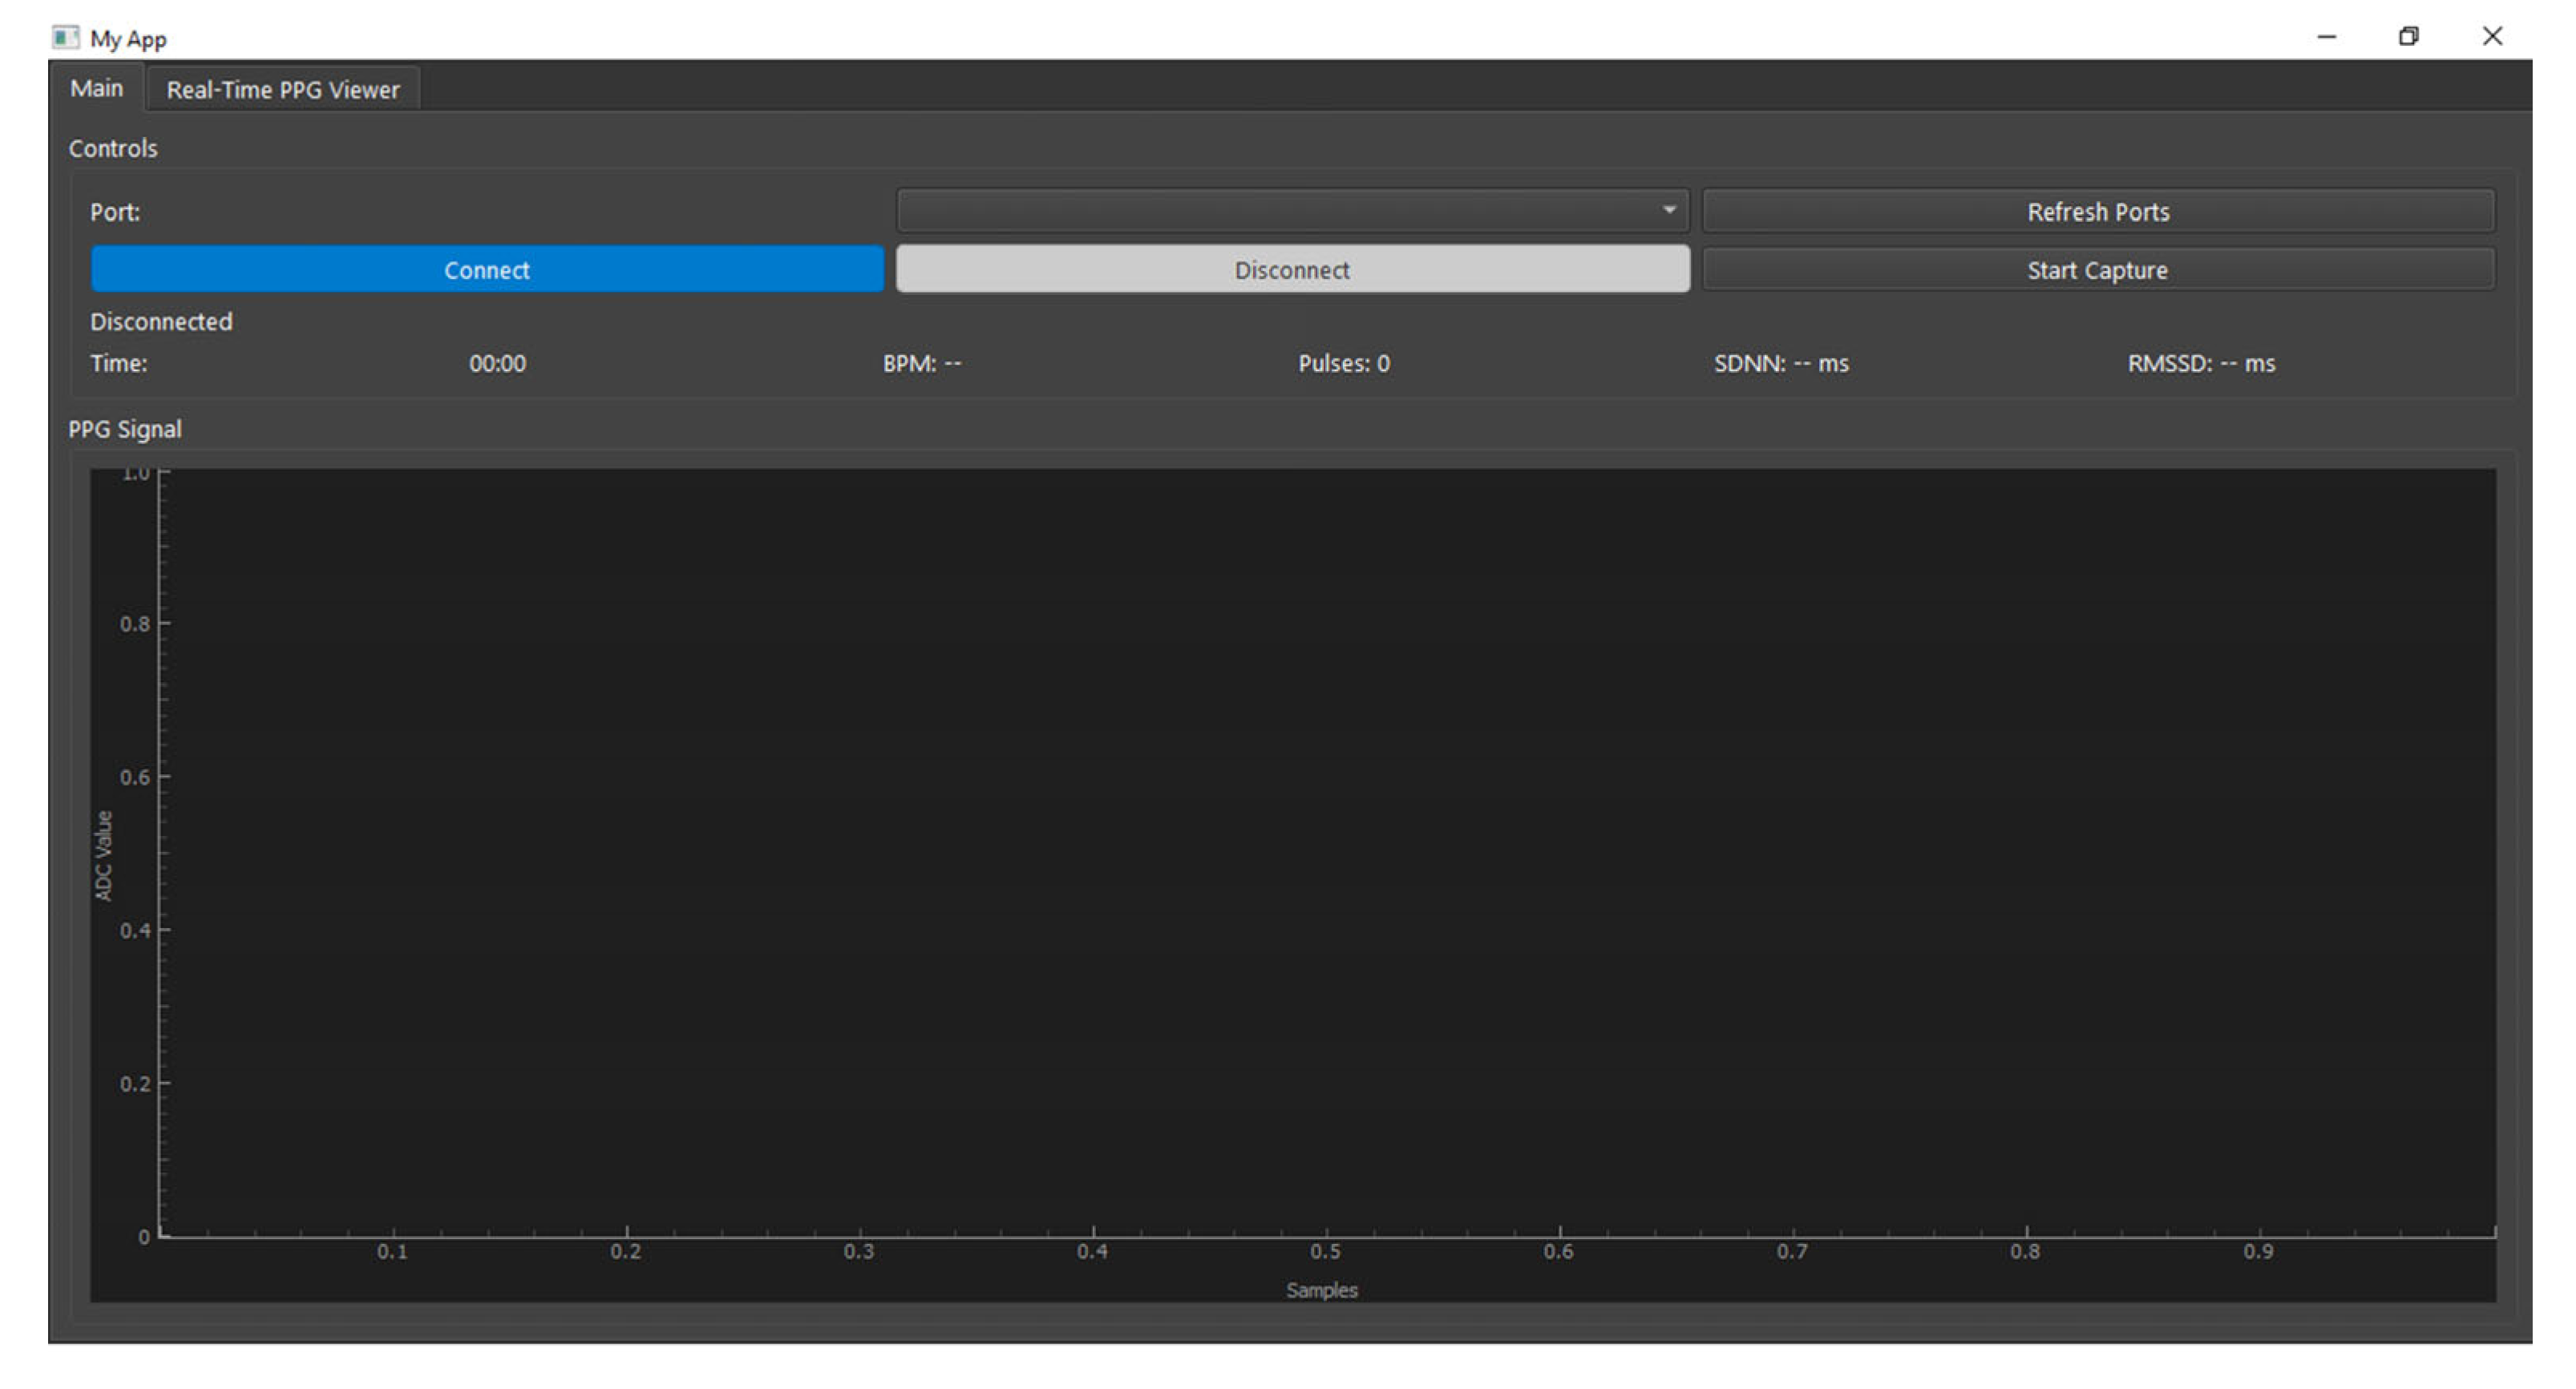
Task: Open the Port combo box
Action: 1280,211
